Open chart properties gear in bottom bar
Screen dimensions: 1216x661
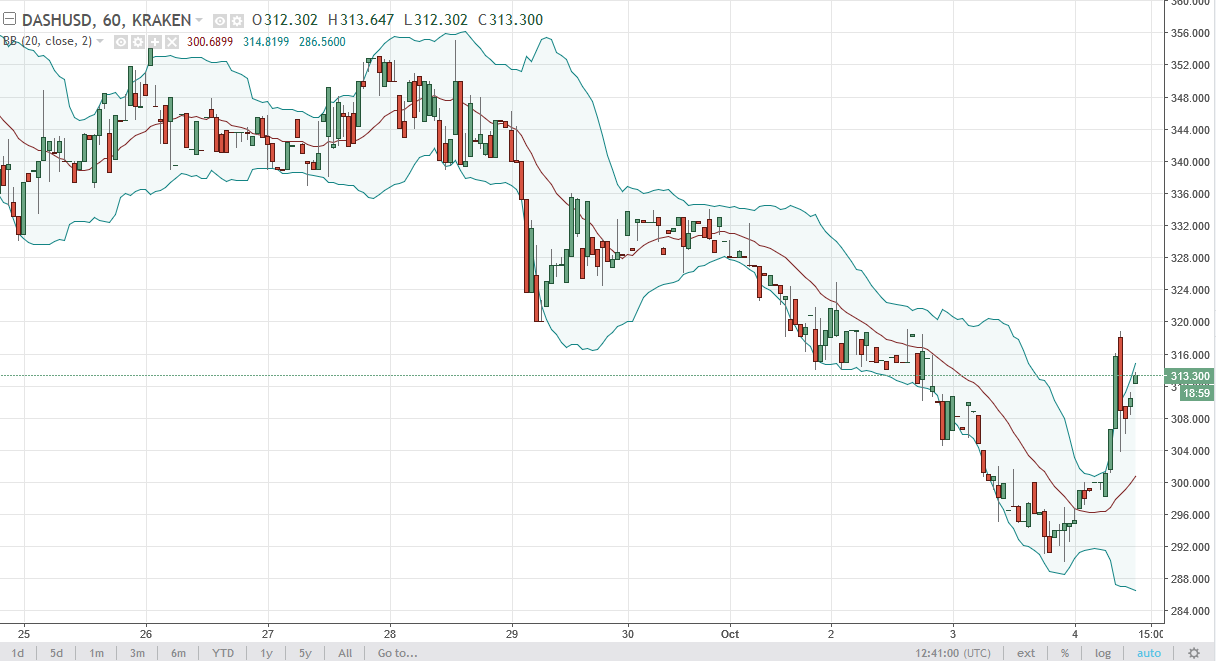point(1193,653)
